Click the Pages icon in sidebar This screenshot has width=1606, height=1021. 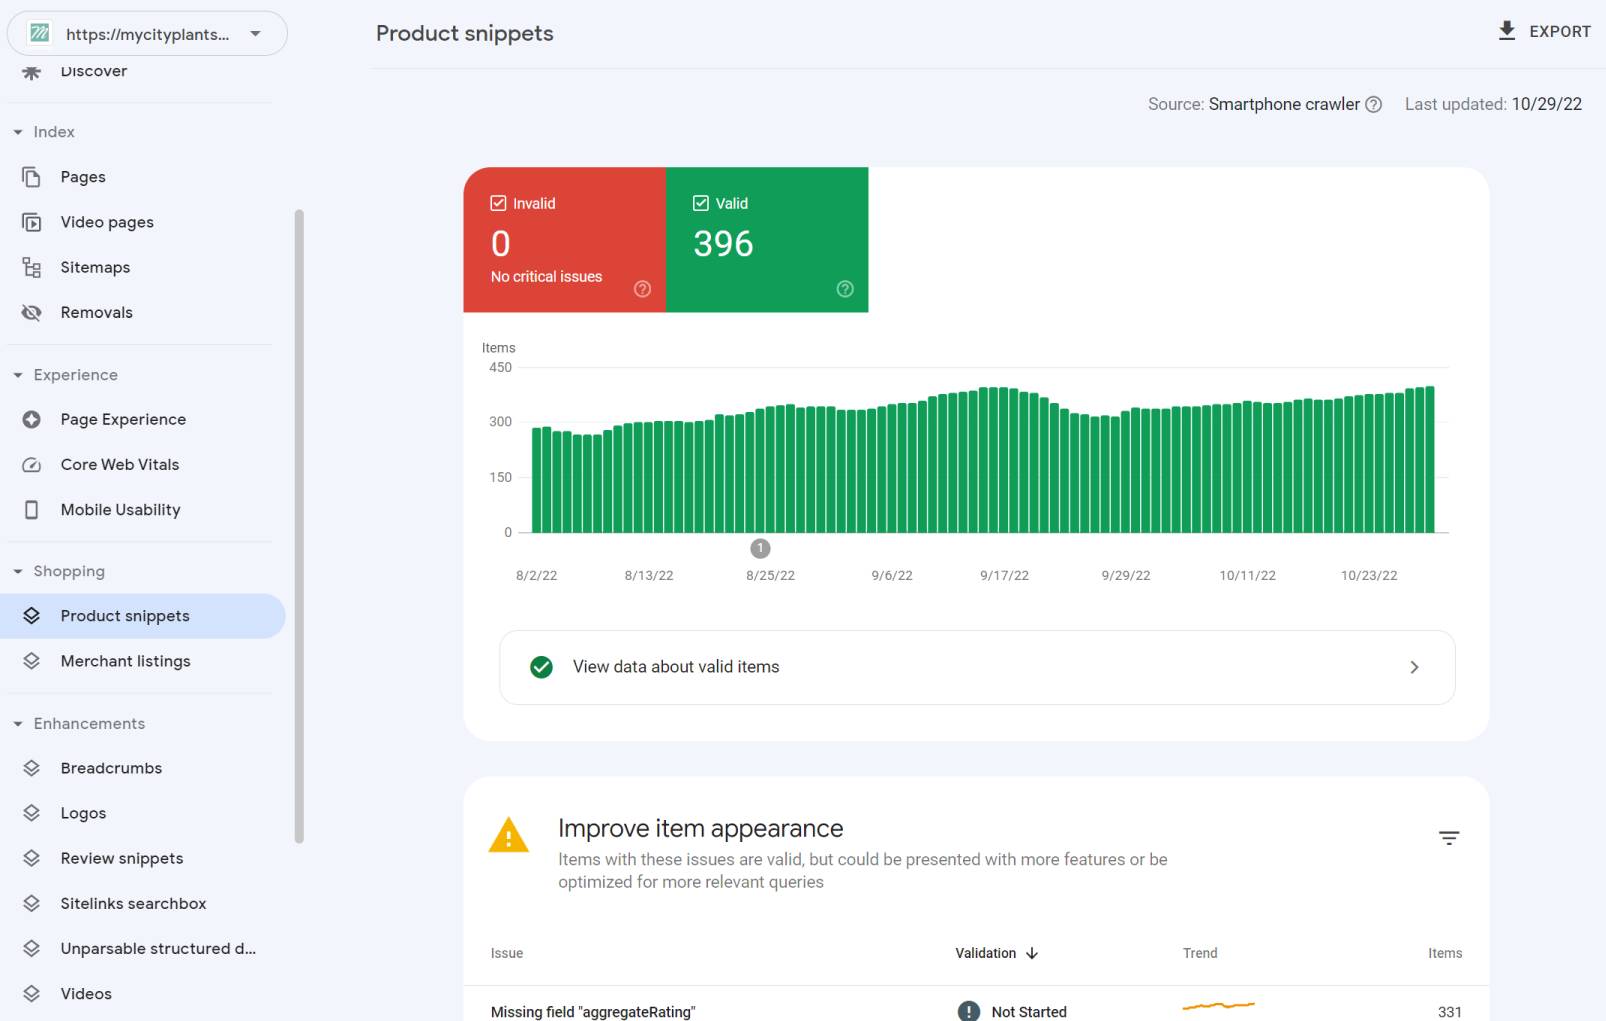[x=32, y=177]
